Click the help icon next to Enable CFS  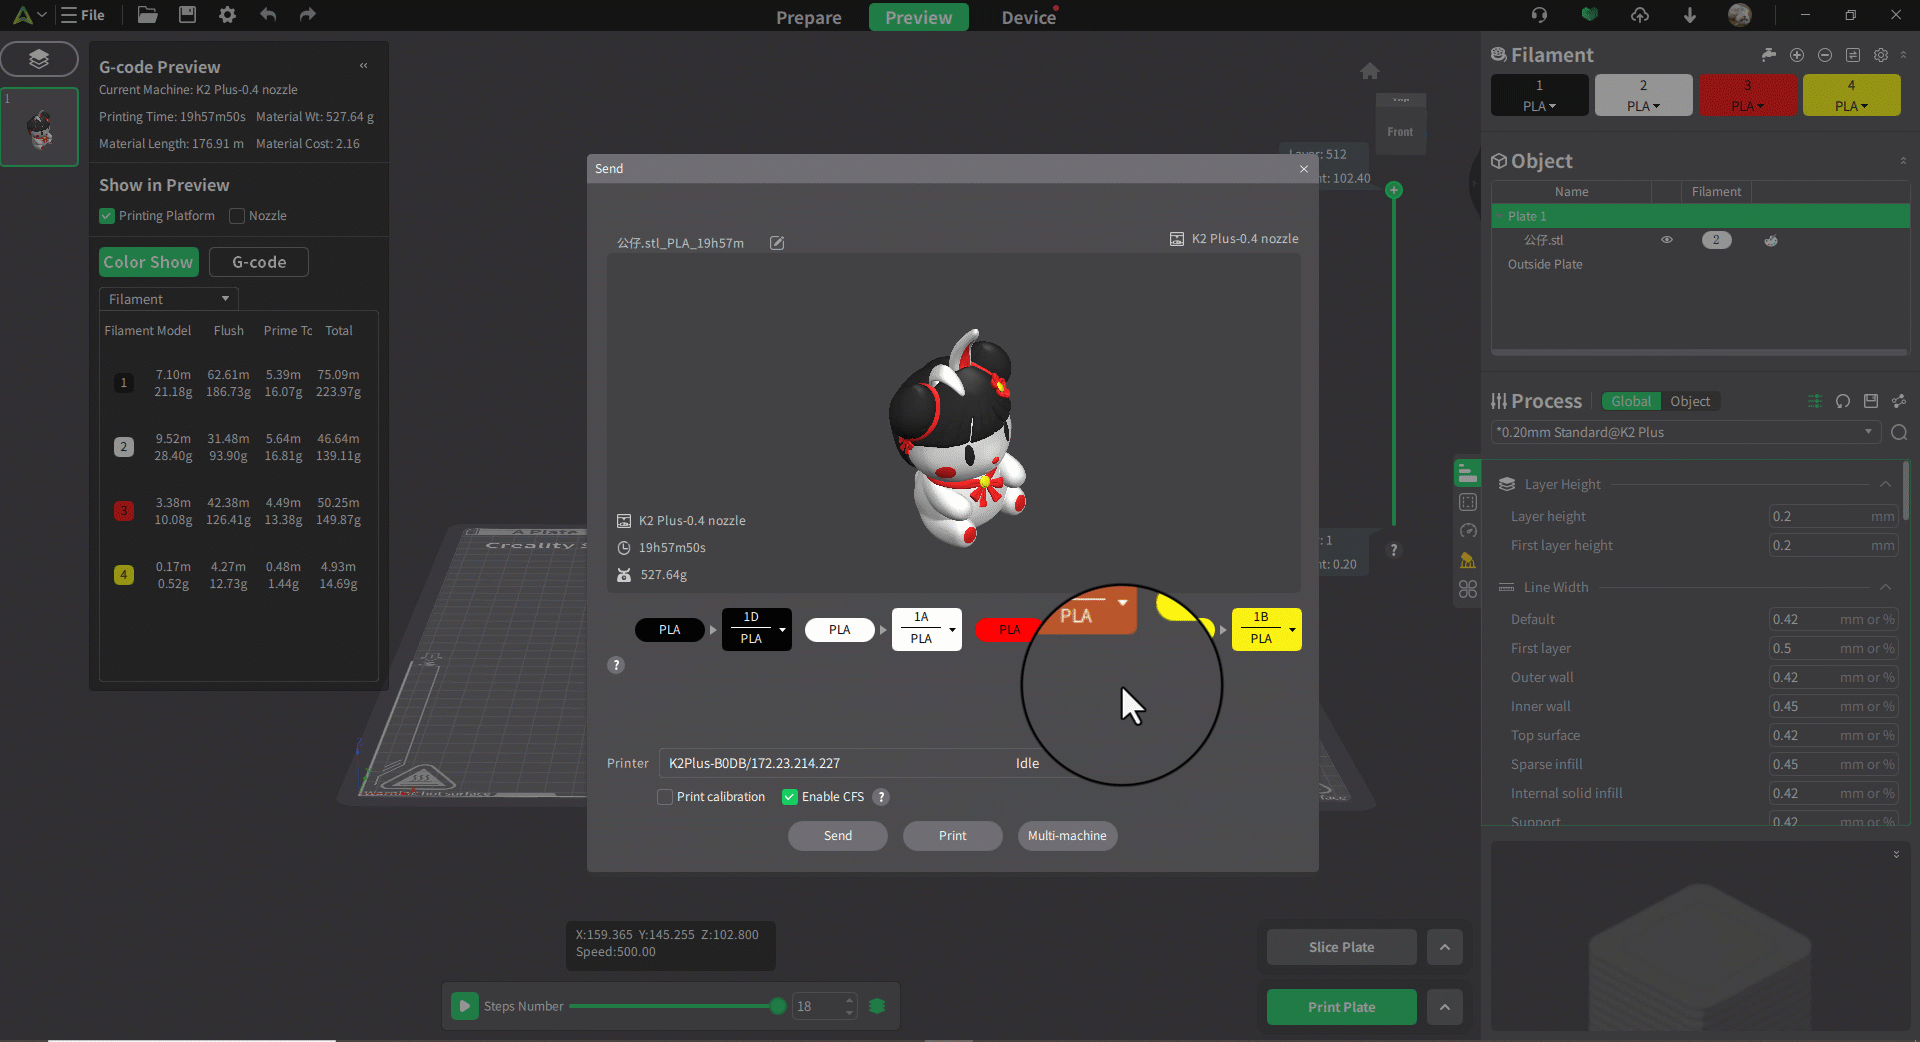[x=880, y=797]
